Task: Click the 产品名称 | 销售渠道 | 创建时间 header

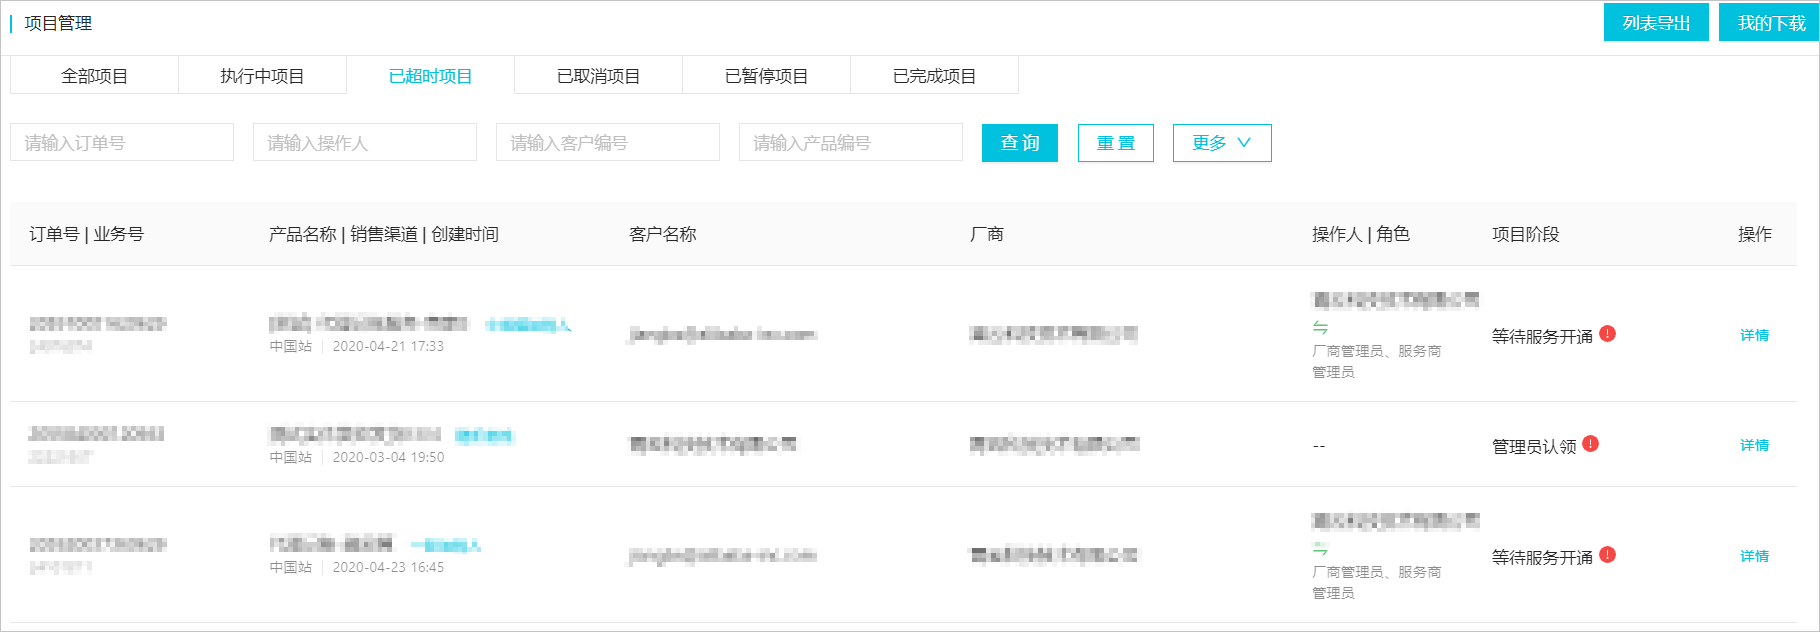Action: click(384, 234)
